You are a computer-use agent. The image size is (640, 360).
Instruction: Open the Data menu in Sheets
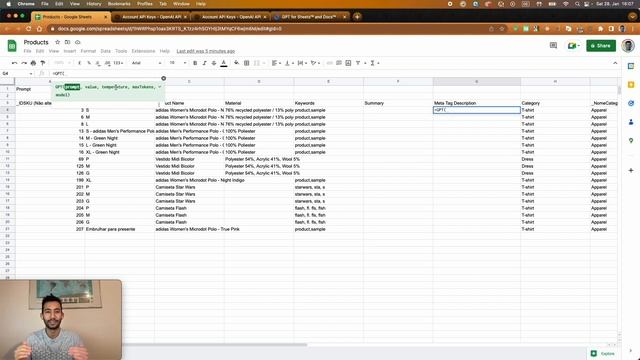coord(106,51)
